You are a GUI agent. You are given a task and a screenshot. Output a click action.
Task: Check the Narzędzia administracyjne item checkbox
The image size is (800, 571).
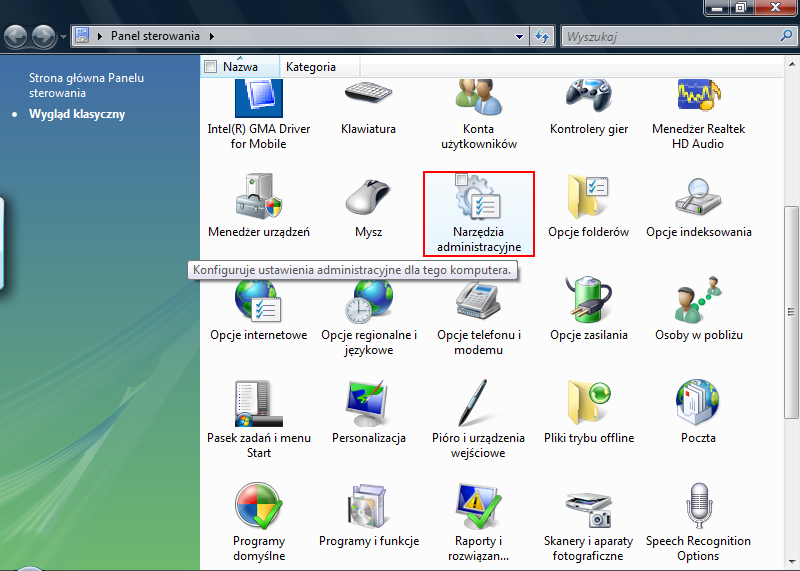[460, 180]
